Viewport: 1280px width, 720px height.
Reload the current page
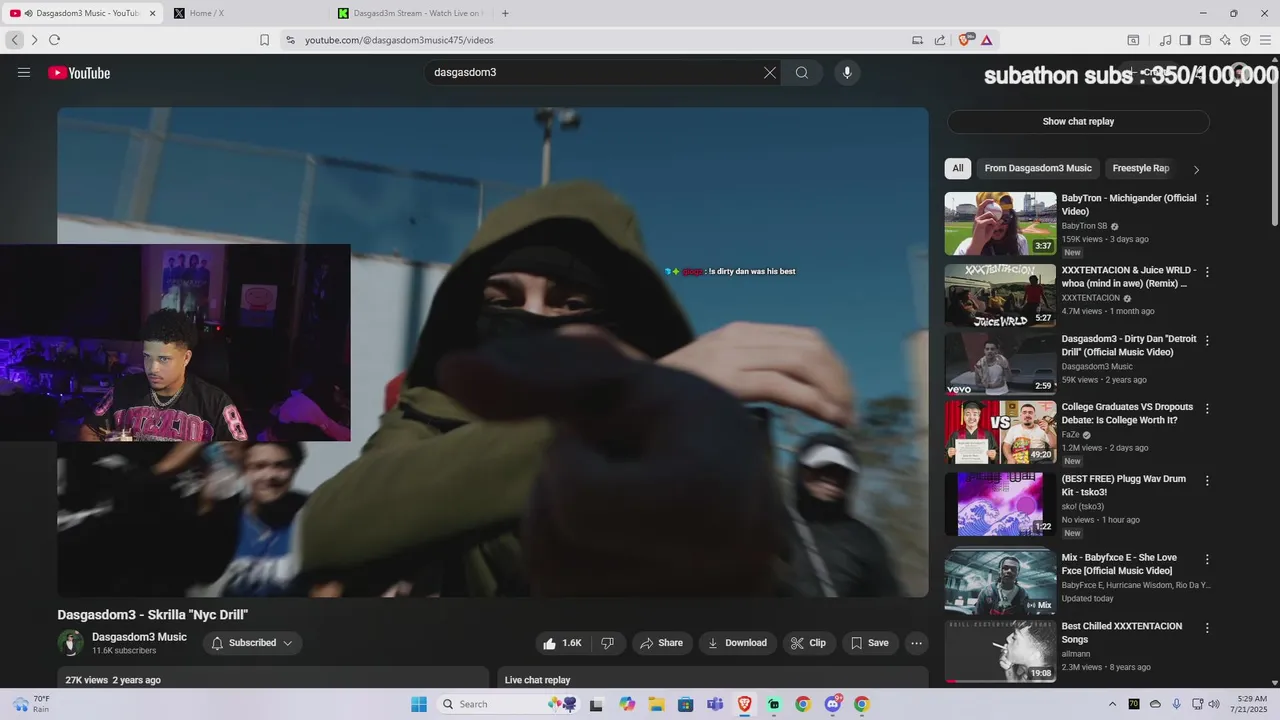[54, 40]
